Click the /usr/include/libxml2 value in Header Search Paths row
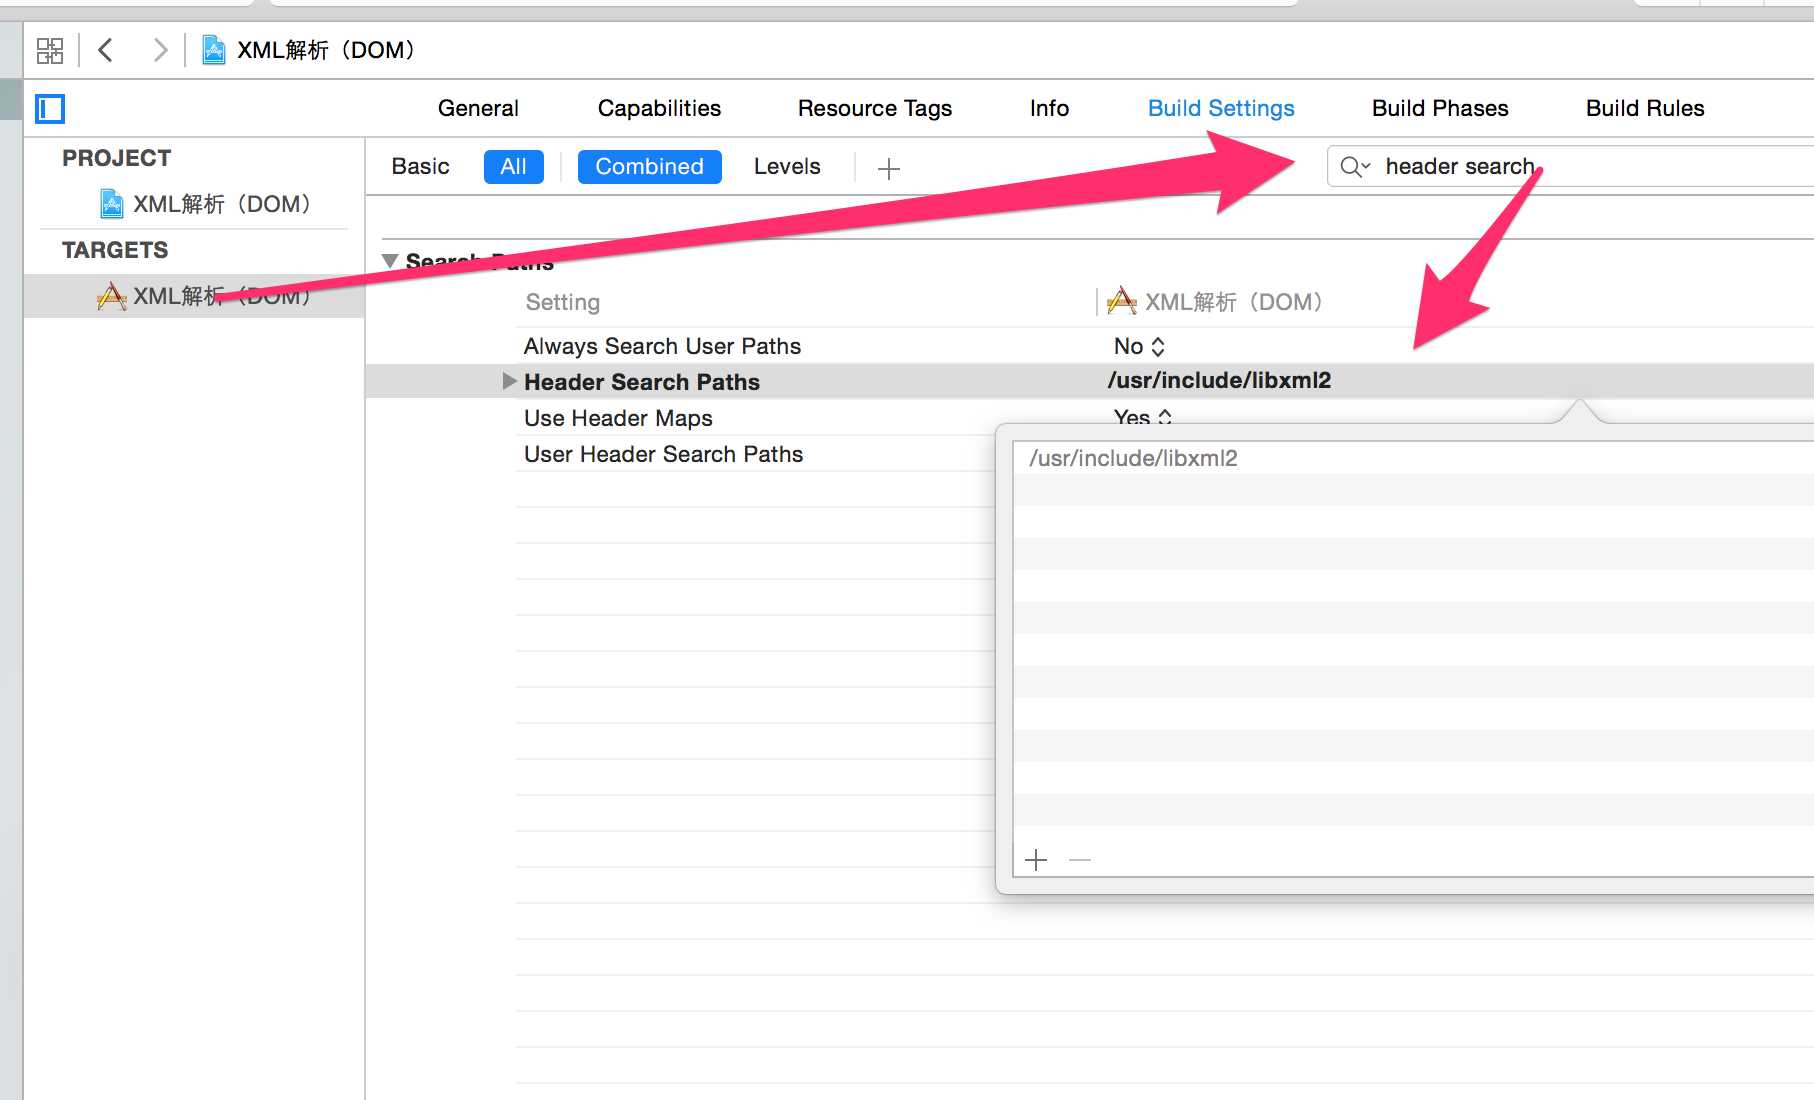This screenshot has height=1100, width=1814. pyautogui.click(x=1219, y=380)
